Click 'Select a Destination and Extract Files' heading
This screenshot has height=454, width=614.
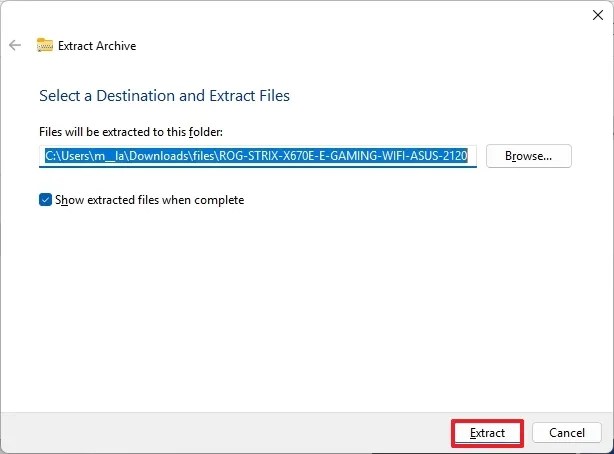point(164,96)
